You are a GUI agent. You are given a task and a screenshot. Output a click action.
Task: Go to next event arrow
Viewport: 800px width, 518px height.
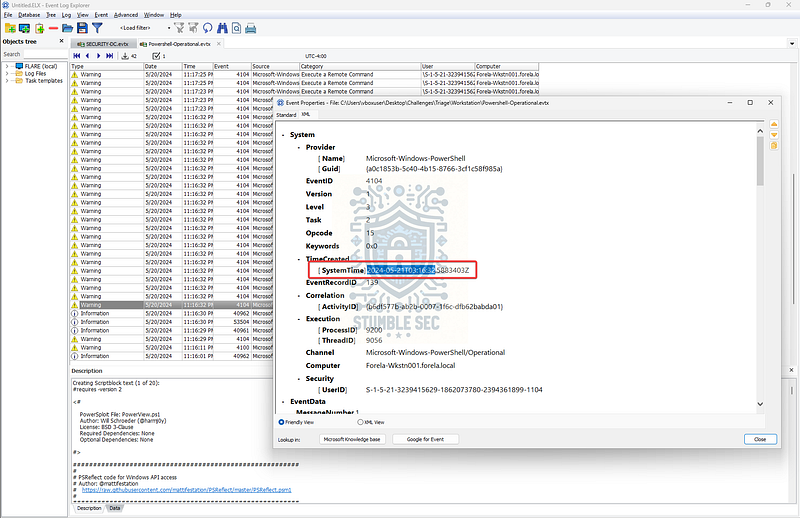click(98, 56)
